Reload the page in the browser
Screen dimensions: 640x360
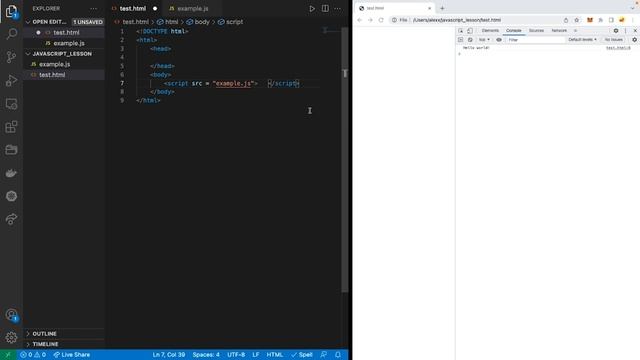[x=381, y=20]
